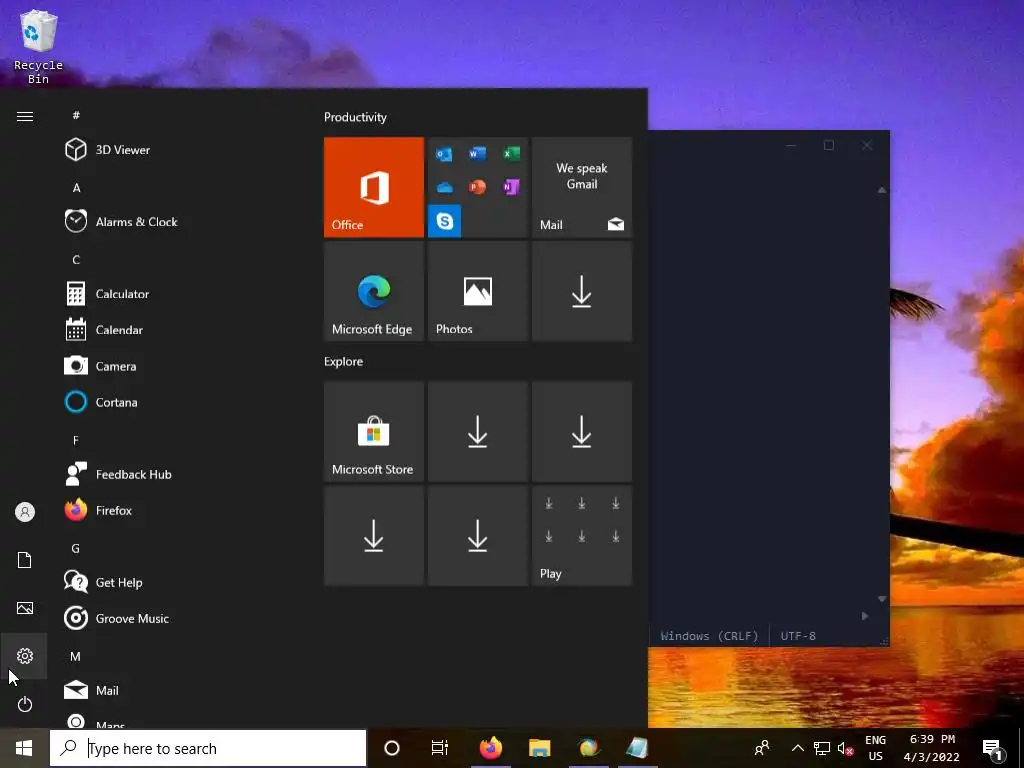Click scroll right arrow in background window

865,616
